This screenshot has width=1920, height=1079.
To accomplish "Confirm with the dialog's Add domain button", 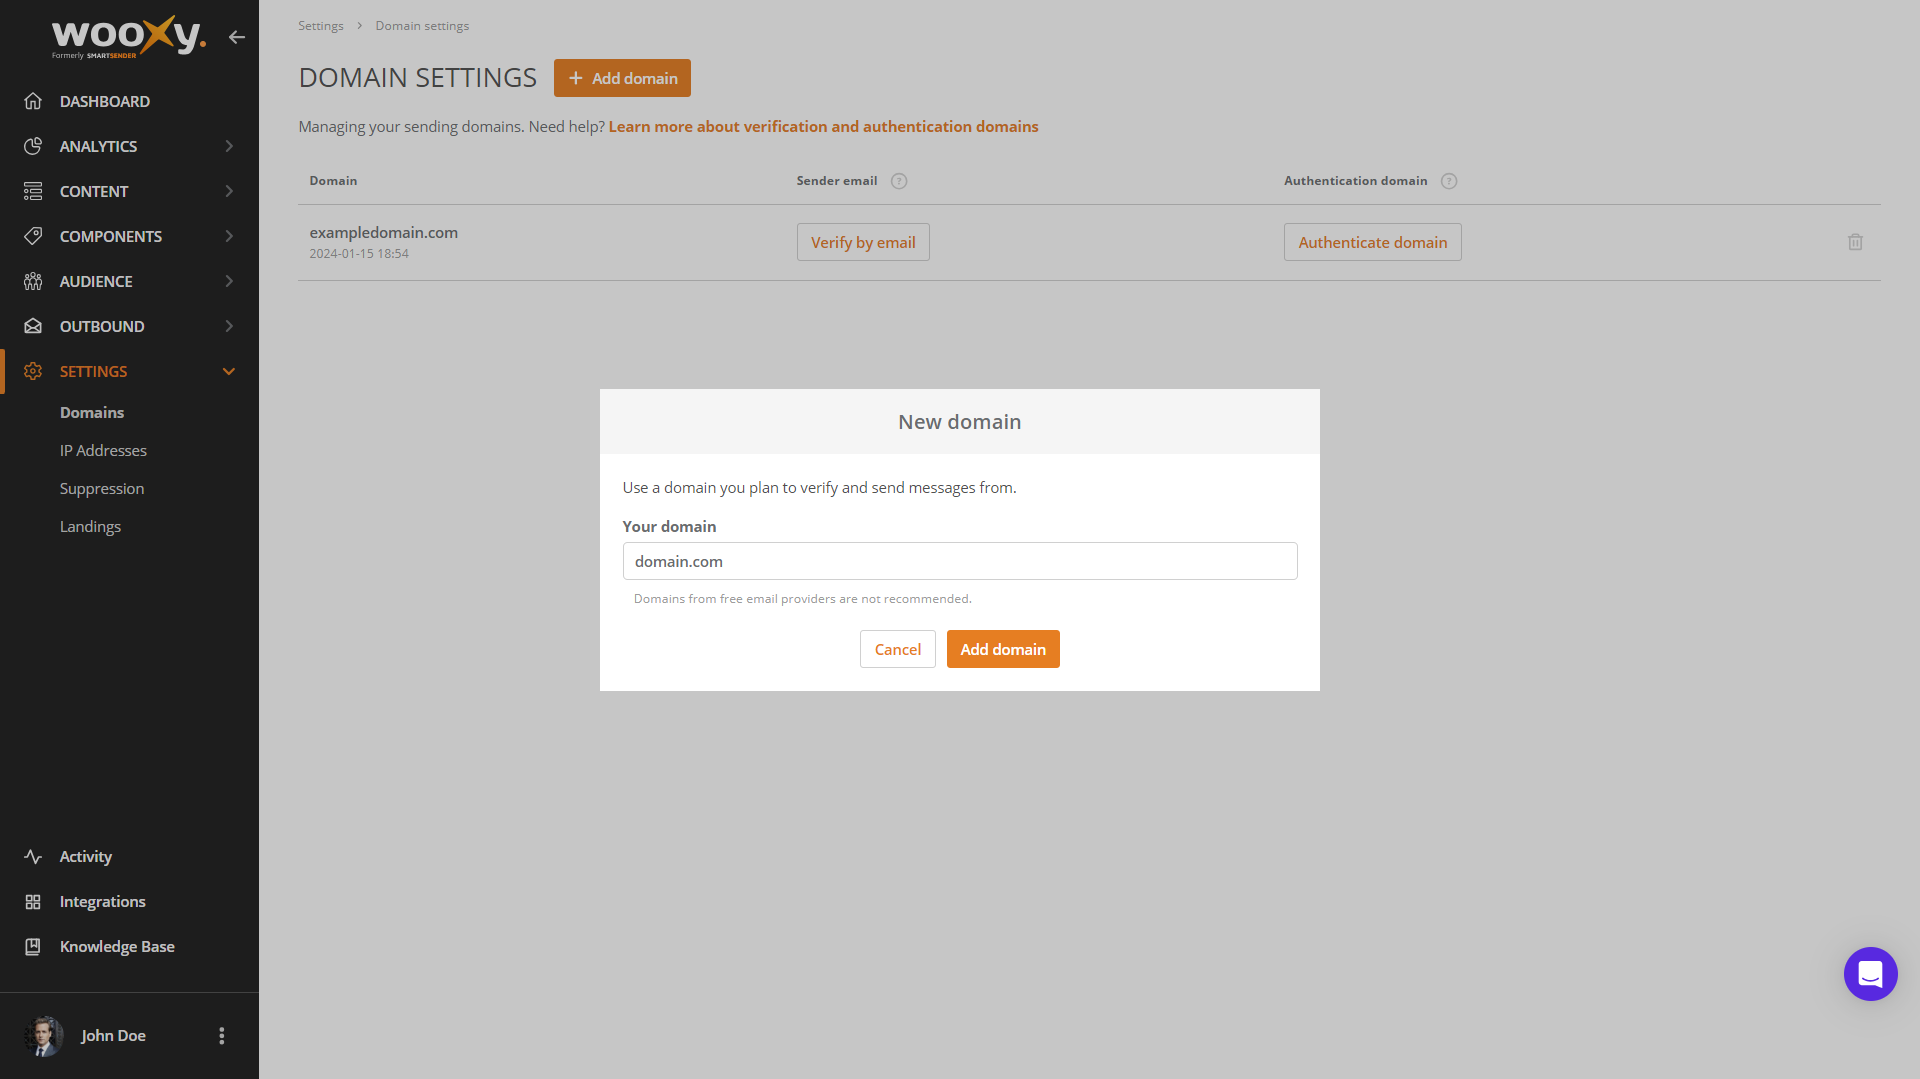I will pos(1003,649).
